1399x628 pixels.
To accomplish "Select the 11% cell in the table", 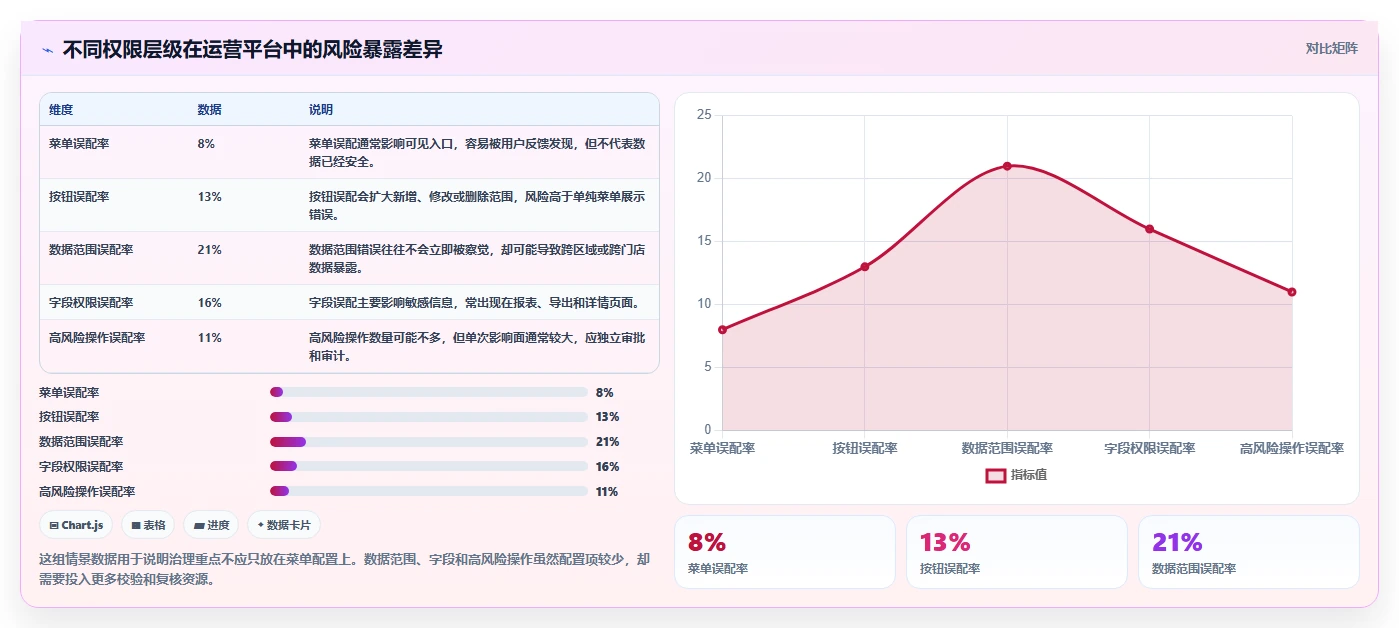I will 210,338.
